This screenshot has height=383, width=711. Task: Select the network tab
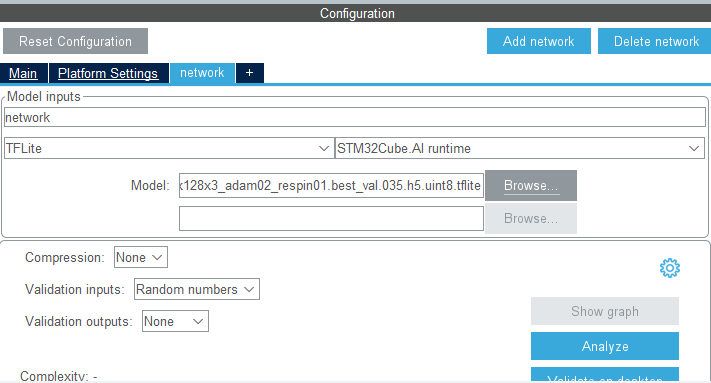tap(202, 73)
